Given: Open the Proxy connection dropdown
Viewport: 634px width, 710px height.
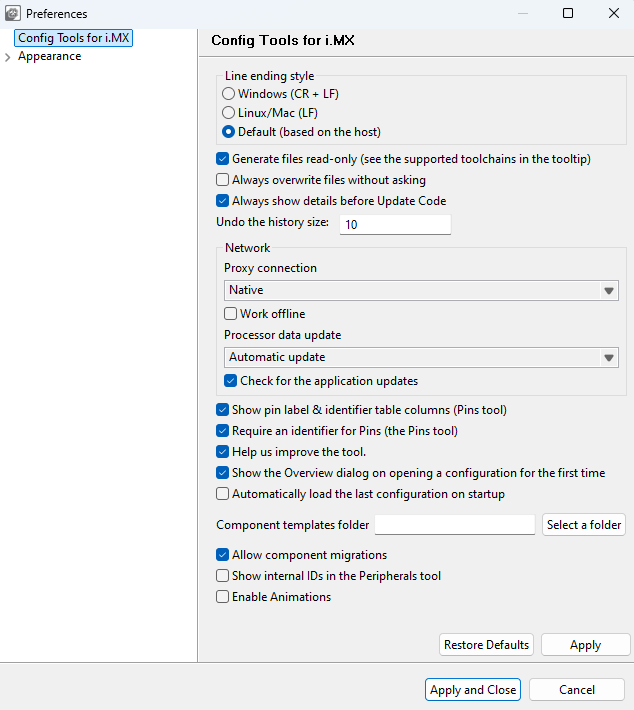Looking at the screenshot, I should 421,290.
